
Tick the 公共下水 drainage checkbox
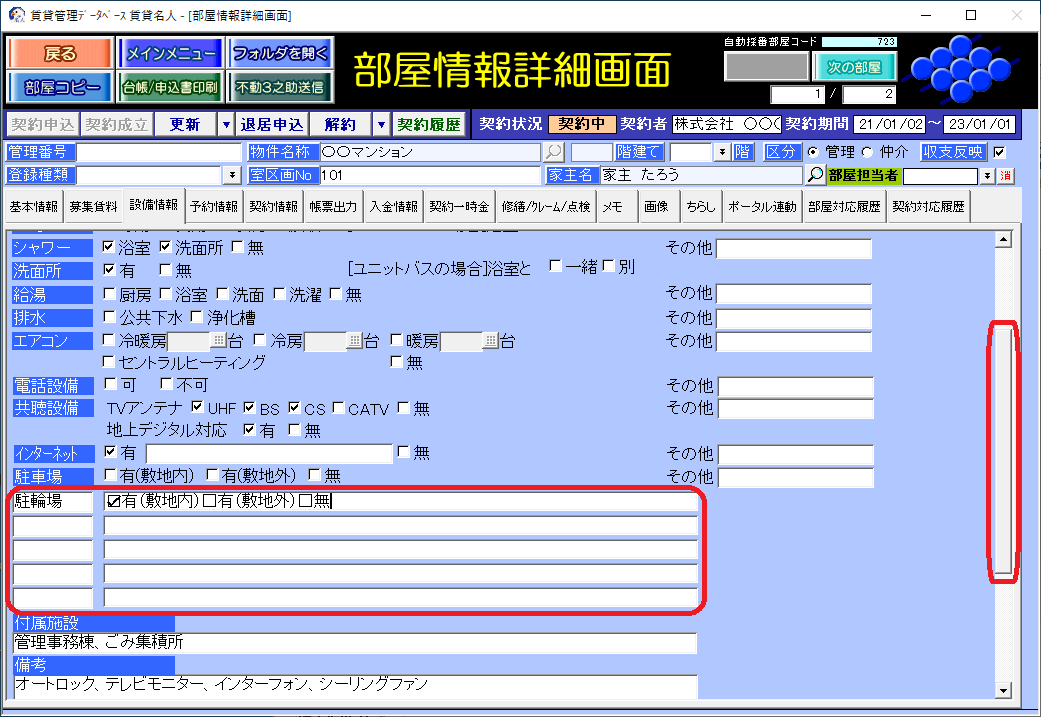(x=110, y=318)
